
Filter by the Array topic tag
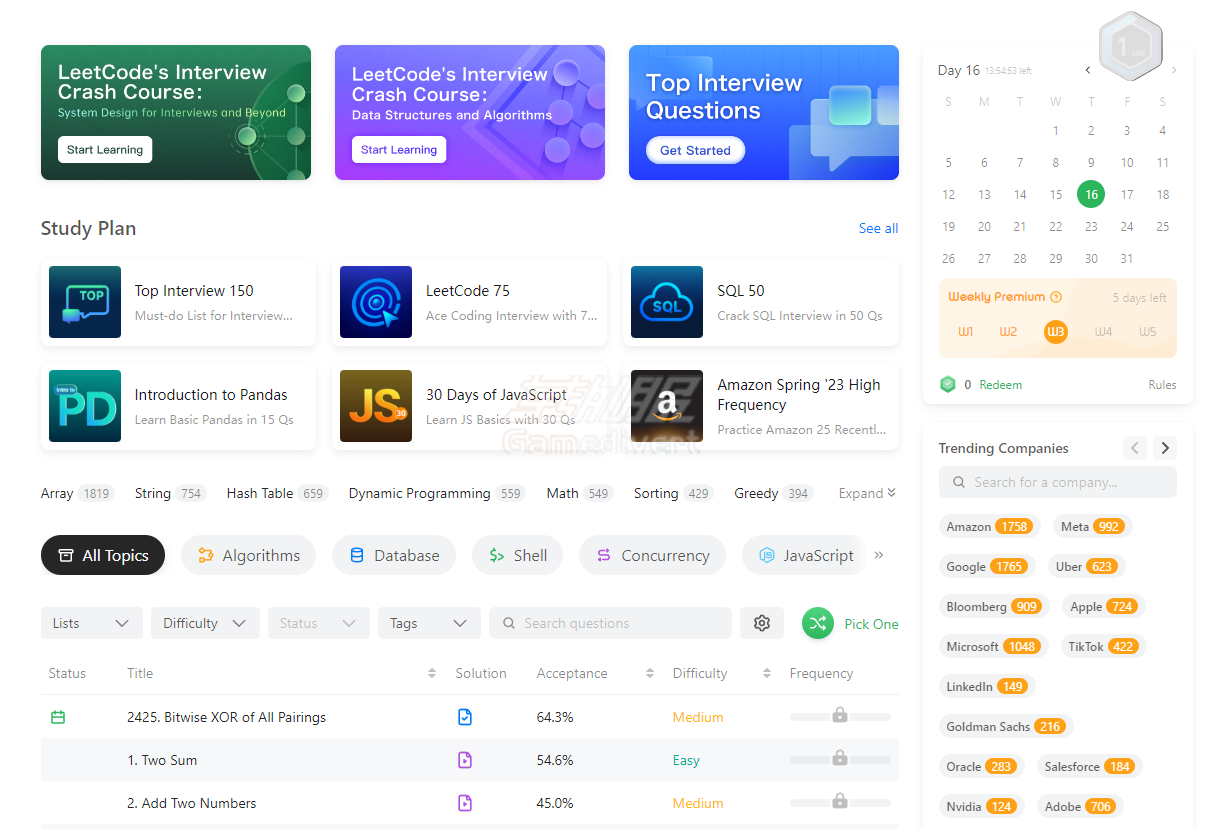tap(77, 493)
